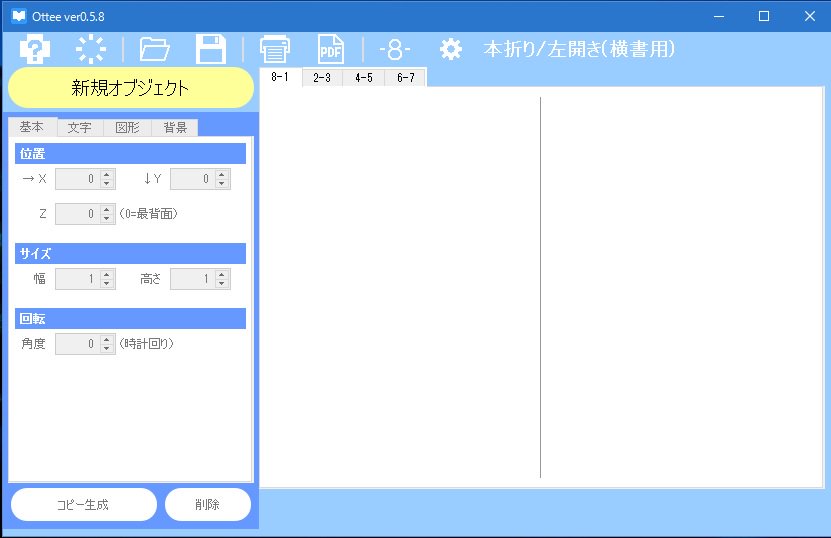Decrease the 角度 angle value
831x538 pixels.
107,348
